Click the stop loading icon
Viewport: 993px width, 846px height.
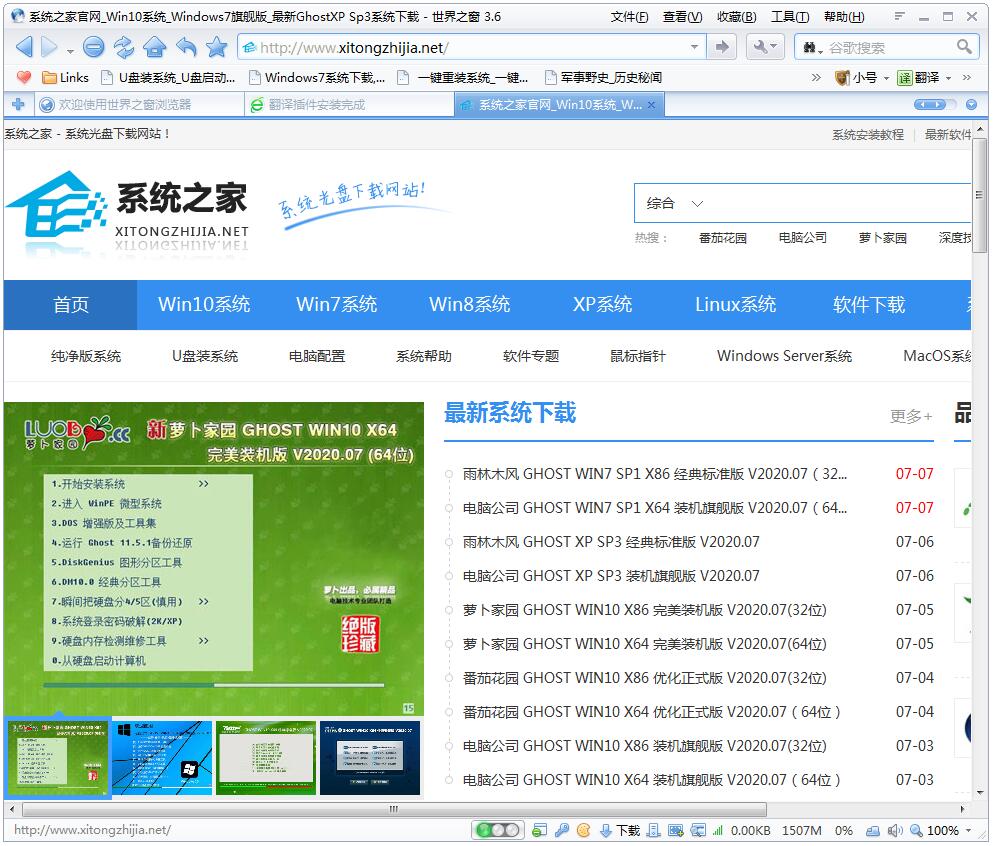93,47
